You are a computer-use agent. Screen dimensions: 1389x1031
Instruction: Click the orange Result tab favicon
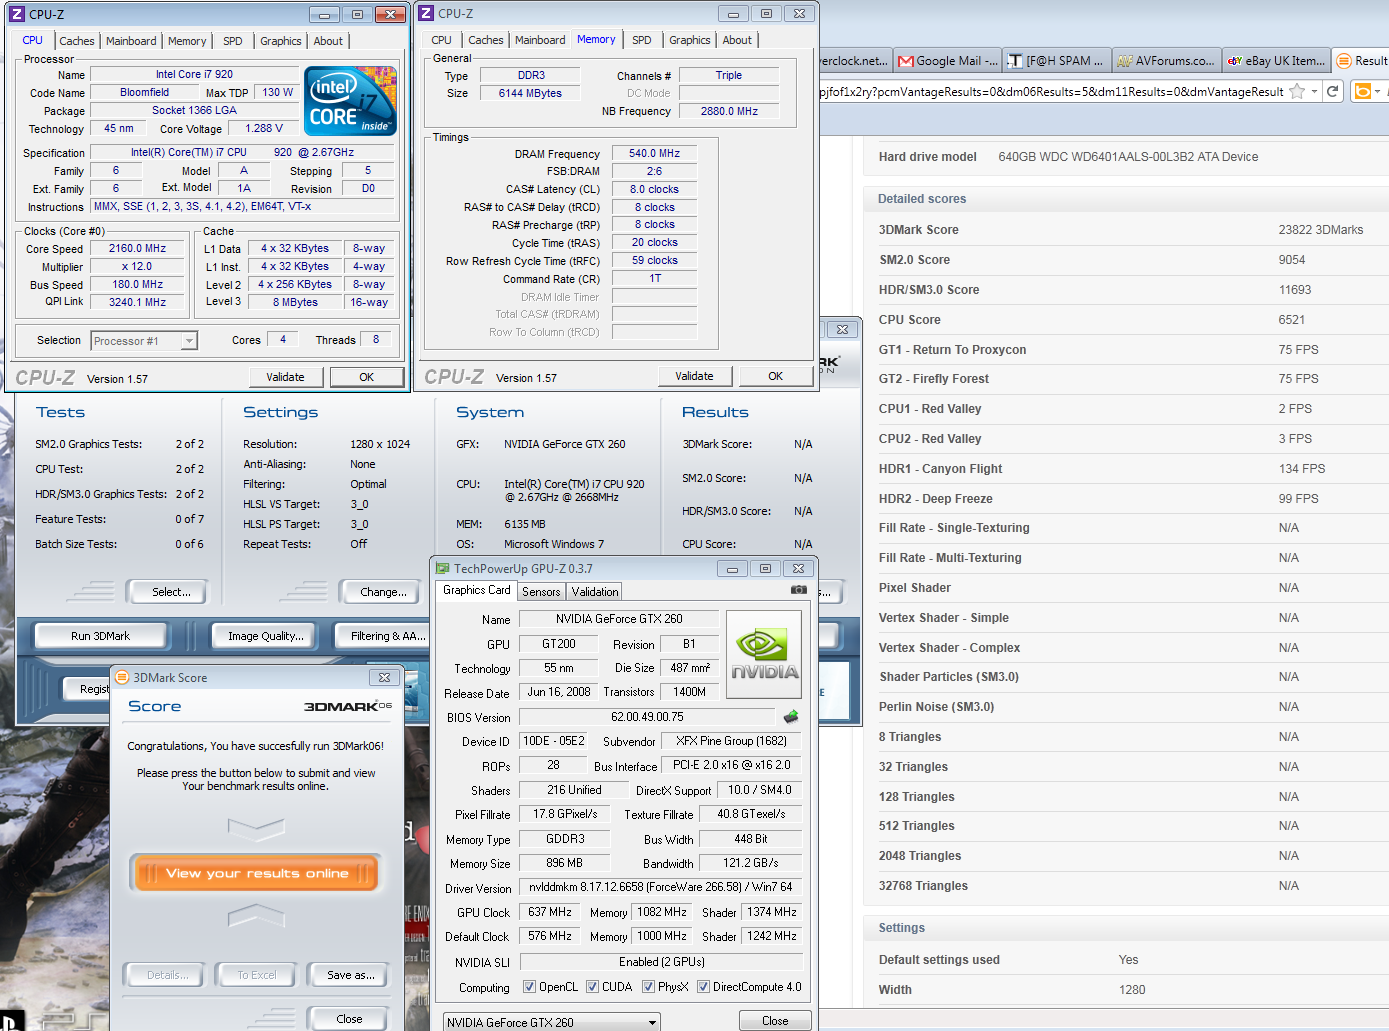pos(1344,61)
